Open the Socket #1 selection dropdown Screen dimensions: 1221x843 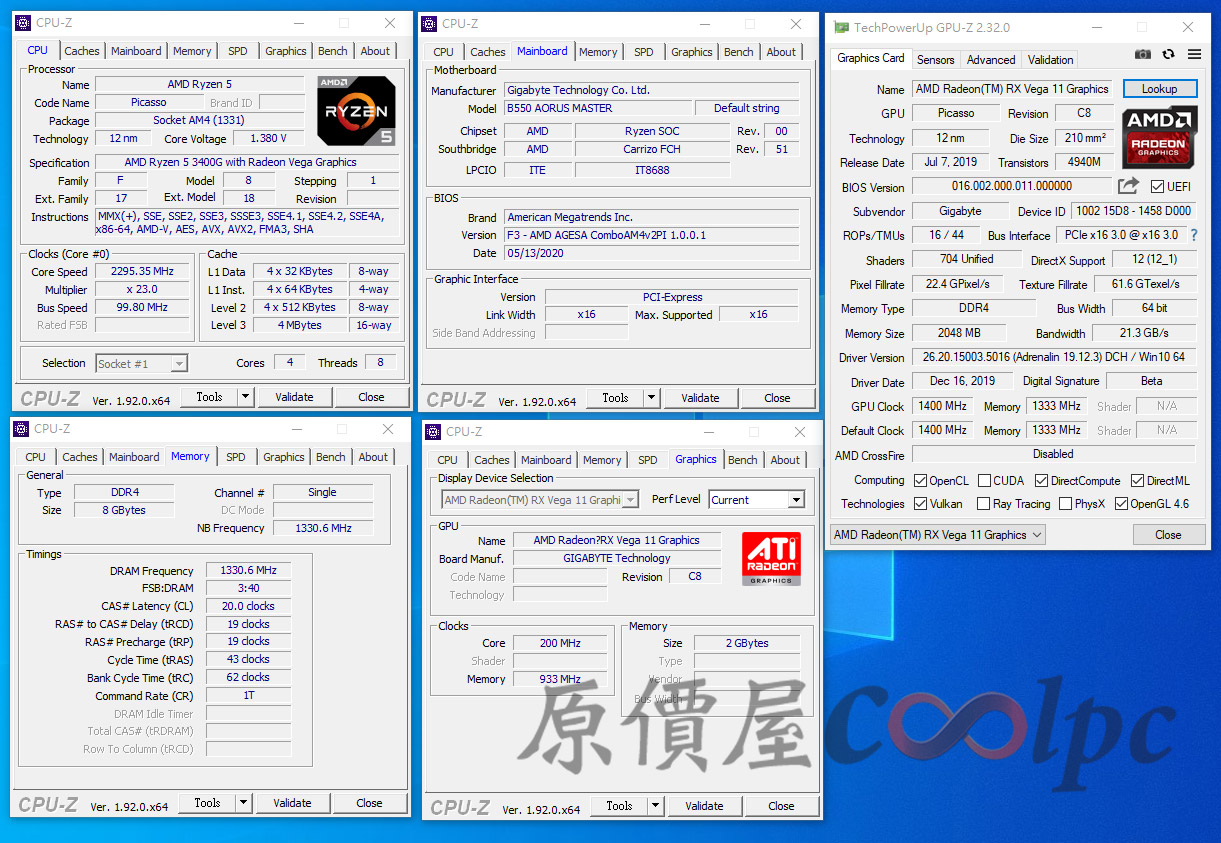(x=142, y=363)
